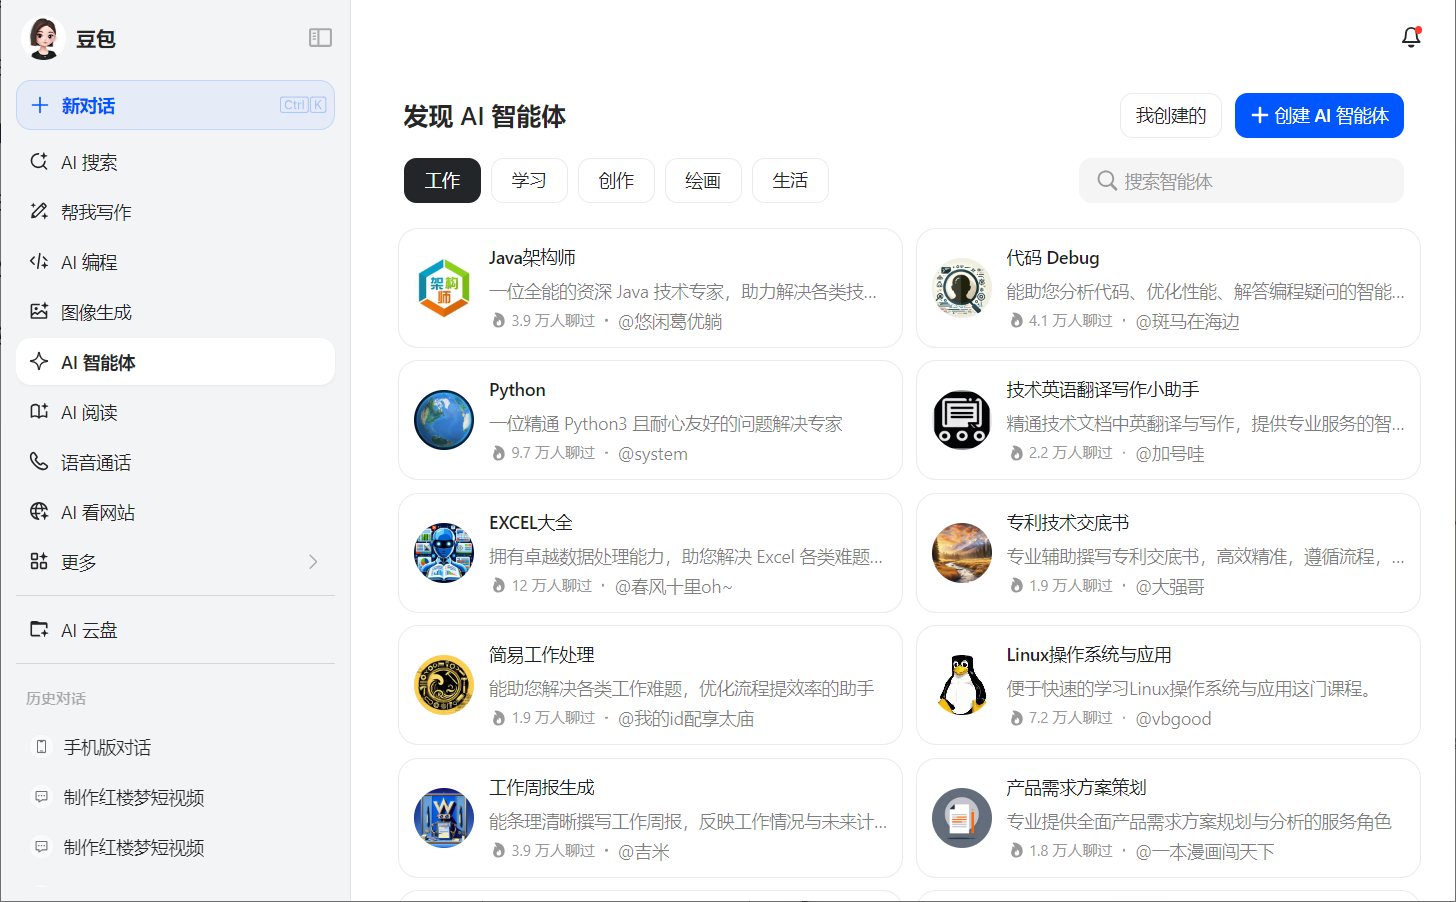
Task: Open AI 看网站 from sidebar
Action: (x=97, y=512)
